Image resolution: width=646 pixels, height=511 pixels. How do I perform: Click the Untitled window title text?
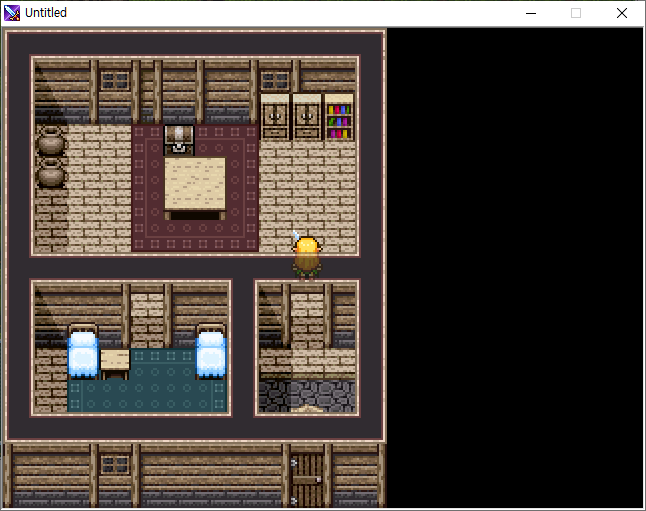coord(46,13)
